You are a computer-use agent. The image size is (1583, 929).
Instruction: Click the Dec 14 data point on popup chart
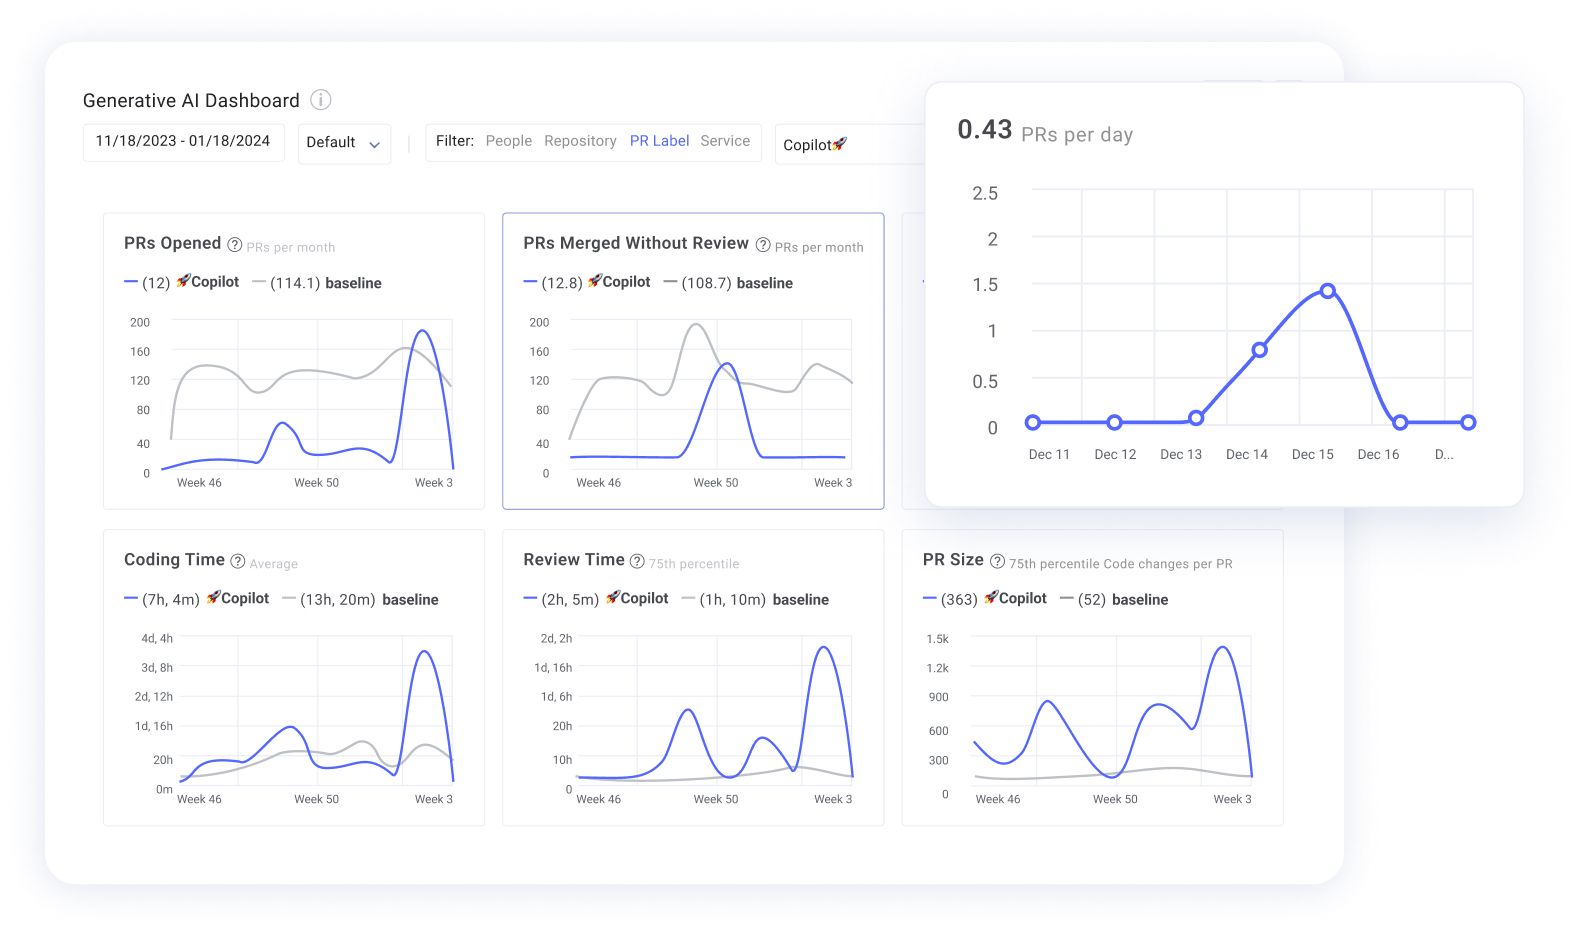1260,350
